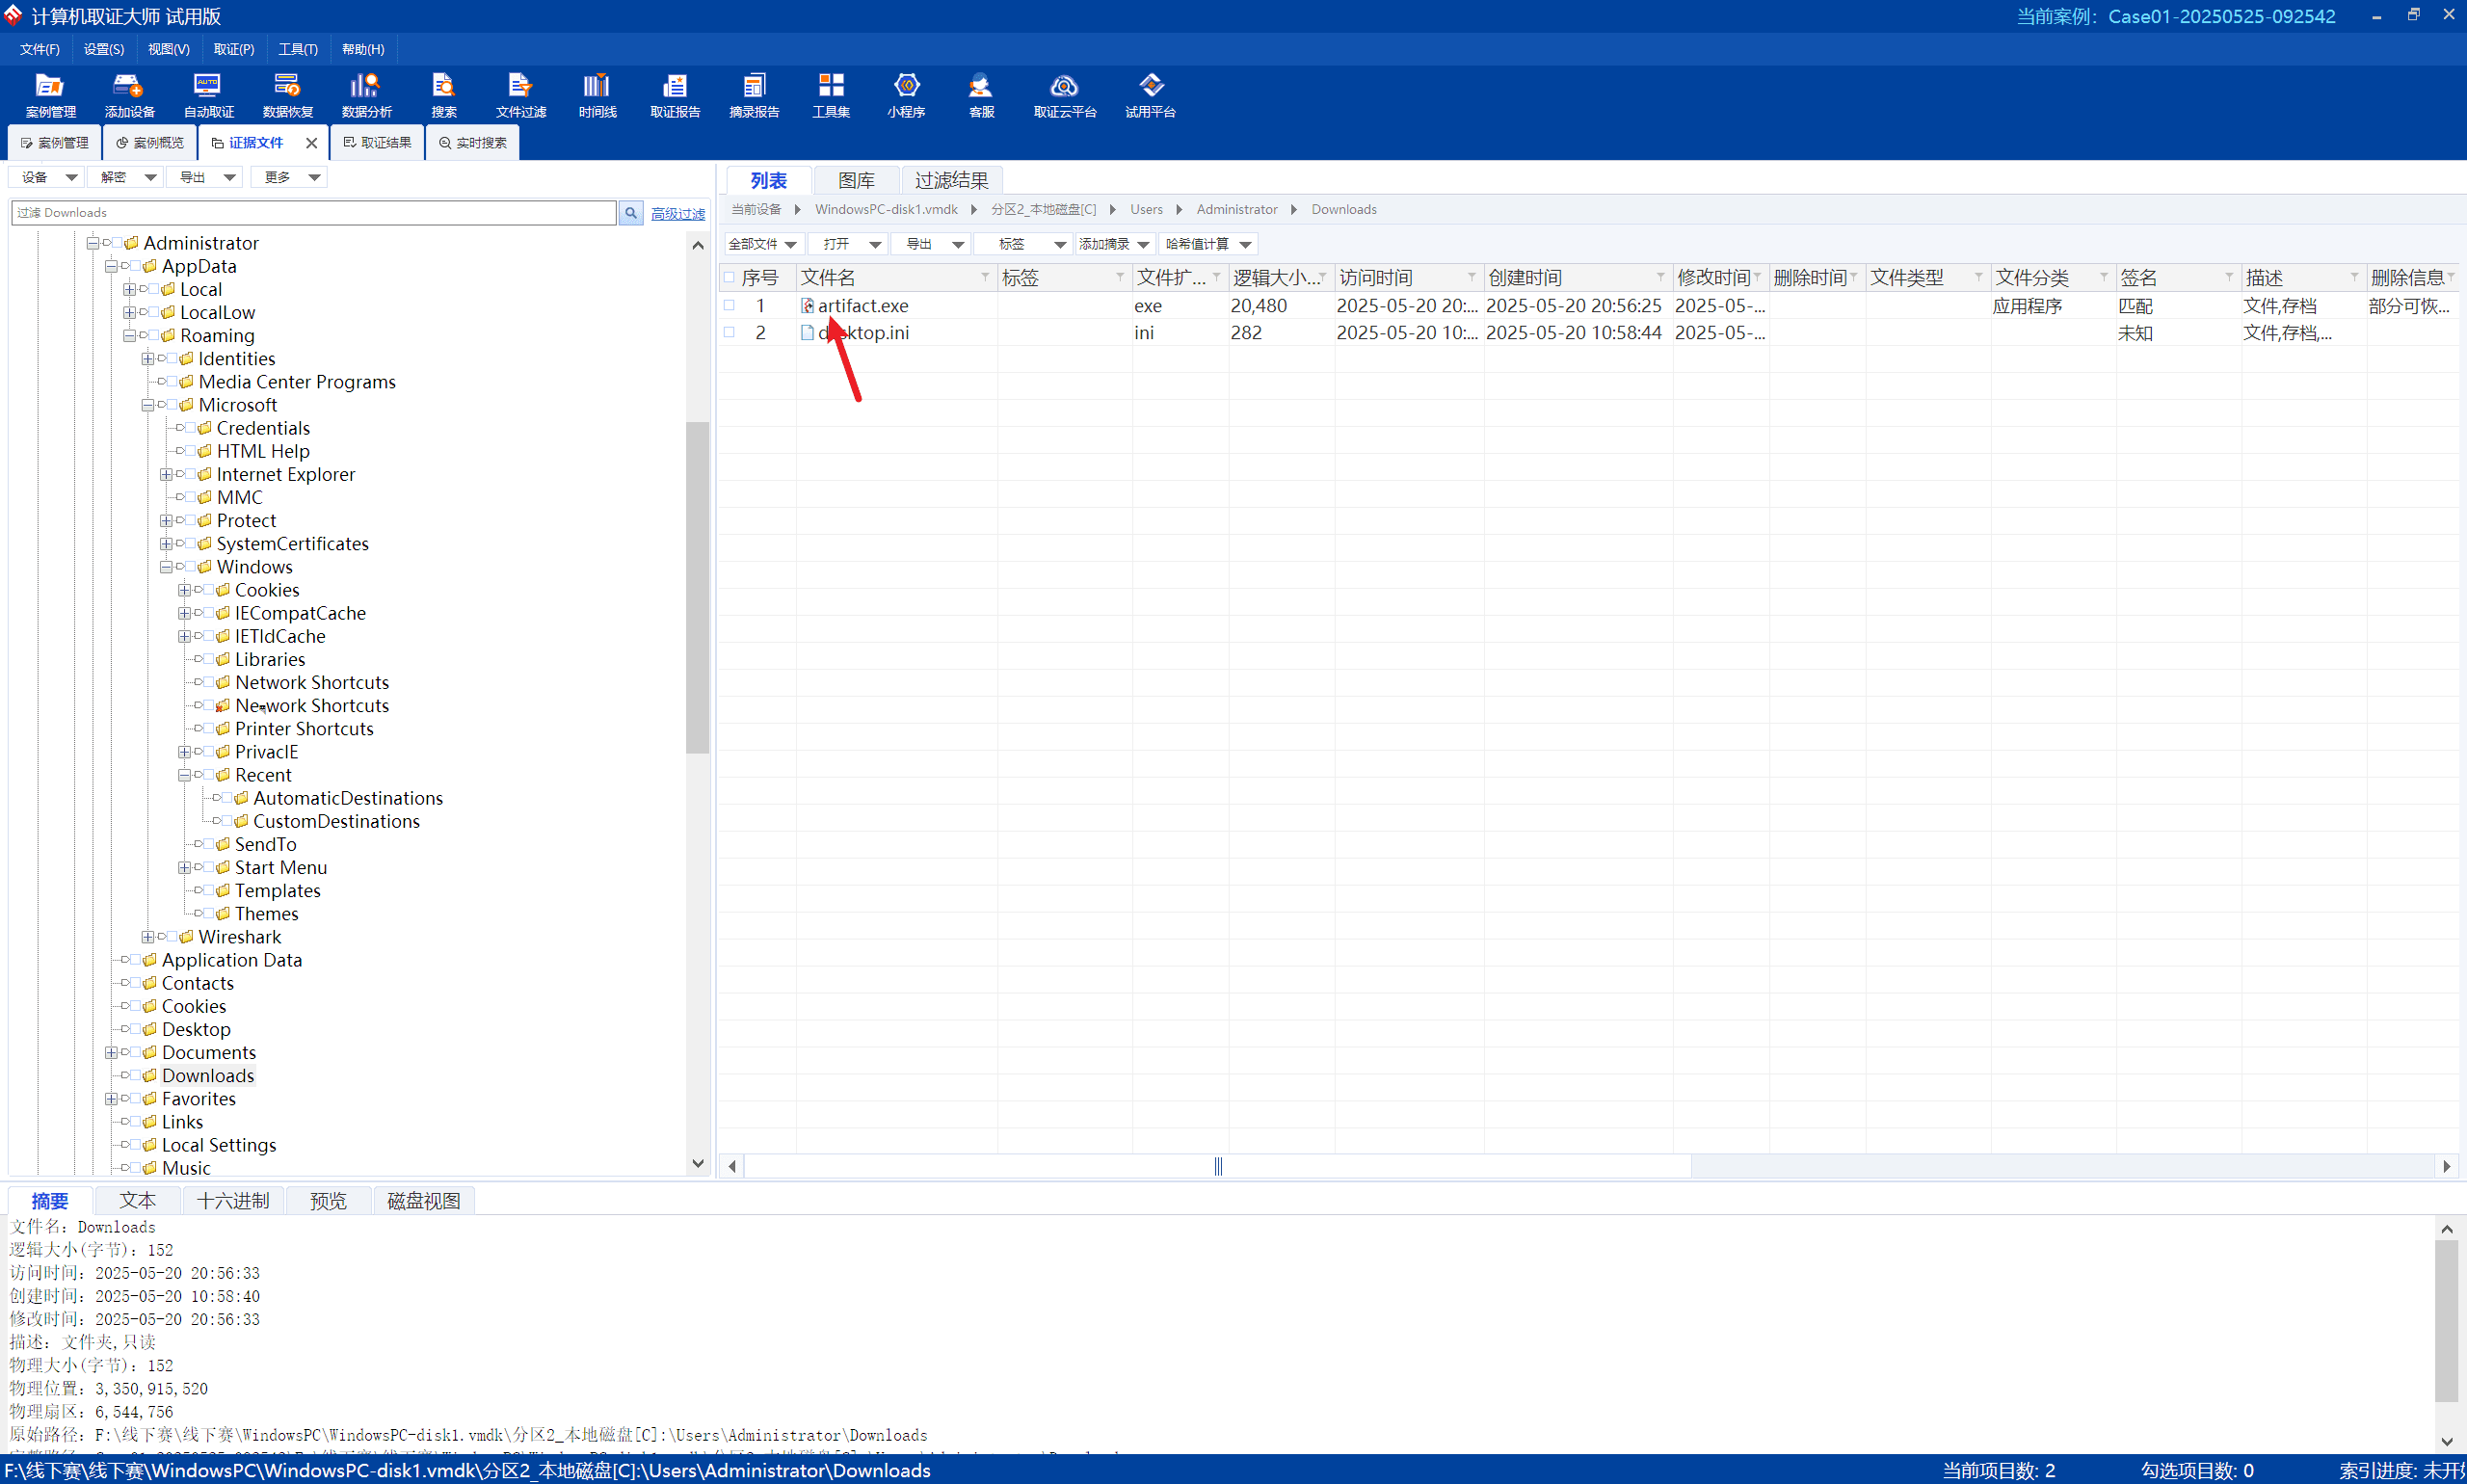Image resolution: width=2467 pixels, height=1484 pixels.
Task: Toggle the select-all checkbox in table header
Action: click(x=729, y=277)
